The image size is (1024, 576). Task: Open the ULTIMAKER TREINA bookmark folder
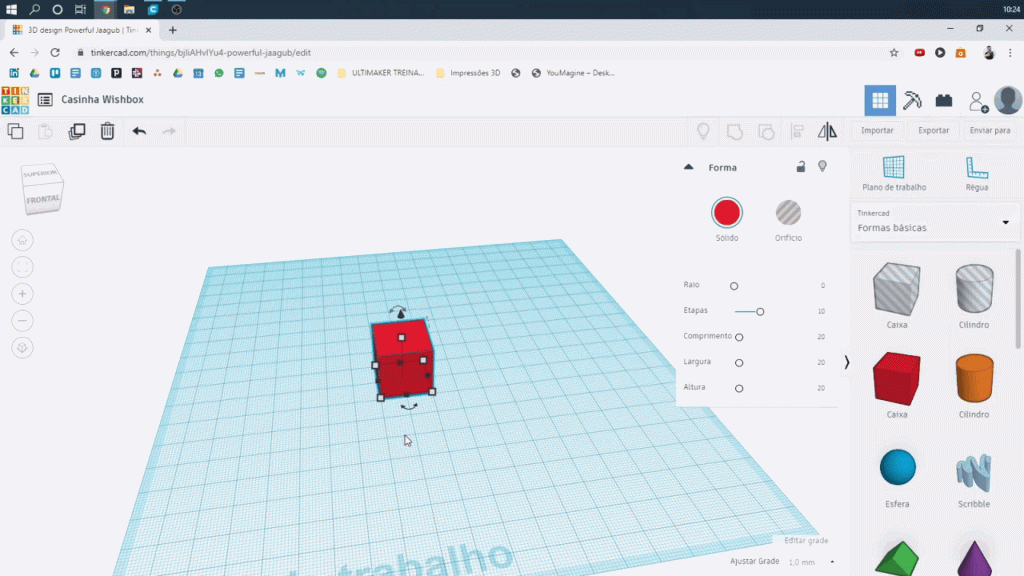[x=381, y=73]
